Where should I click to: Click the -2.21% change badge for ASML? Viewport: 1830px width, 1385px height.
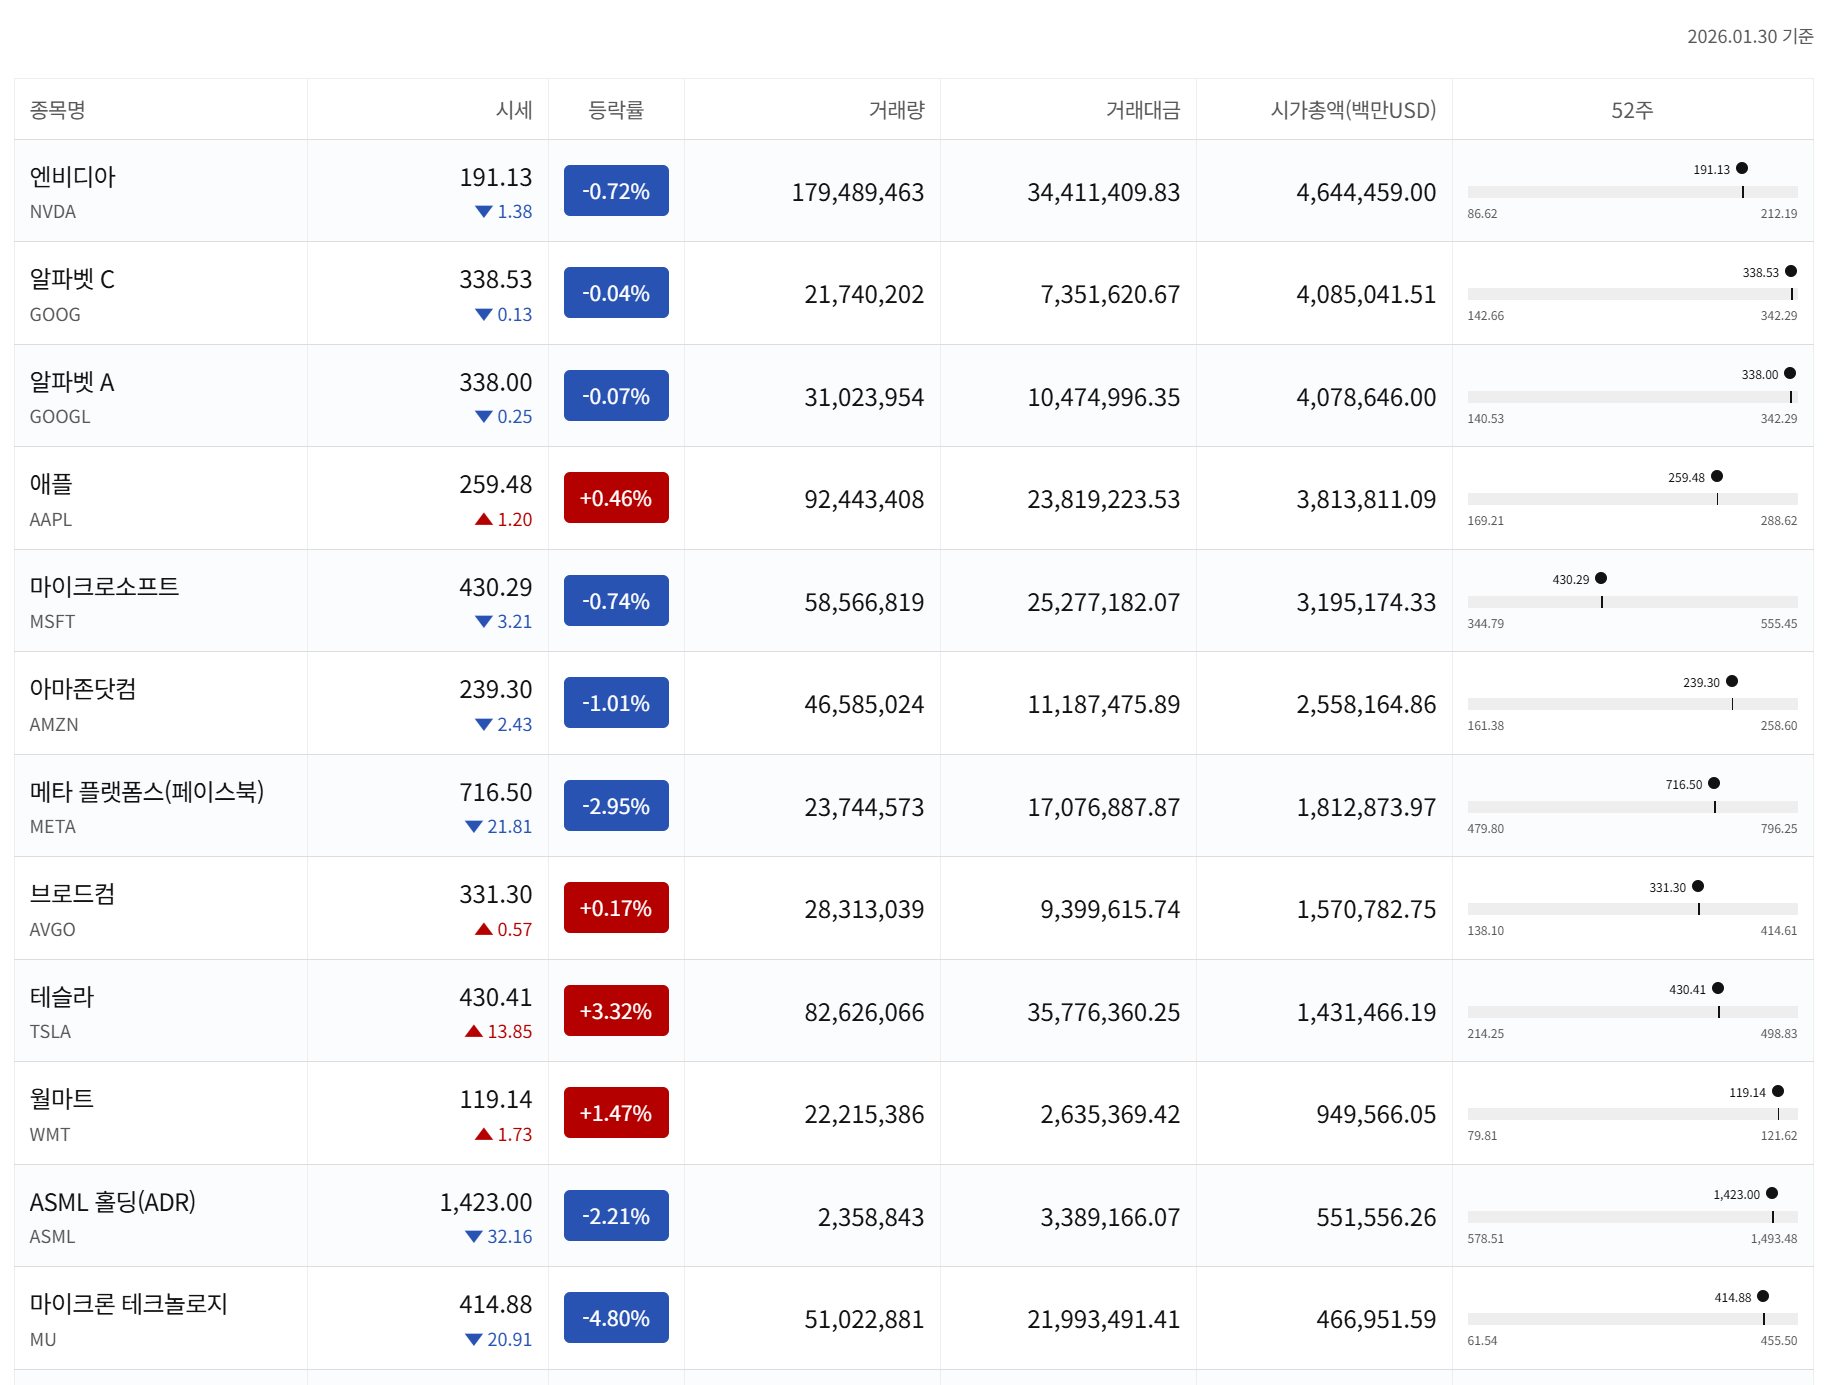pyautogui.click(x=616, y=1216)
